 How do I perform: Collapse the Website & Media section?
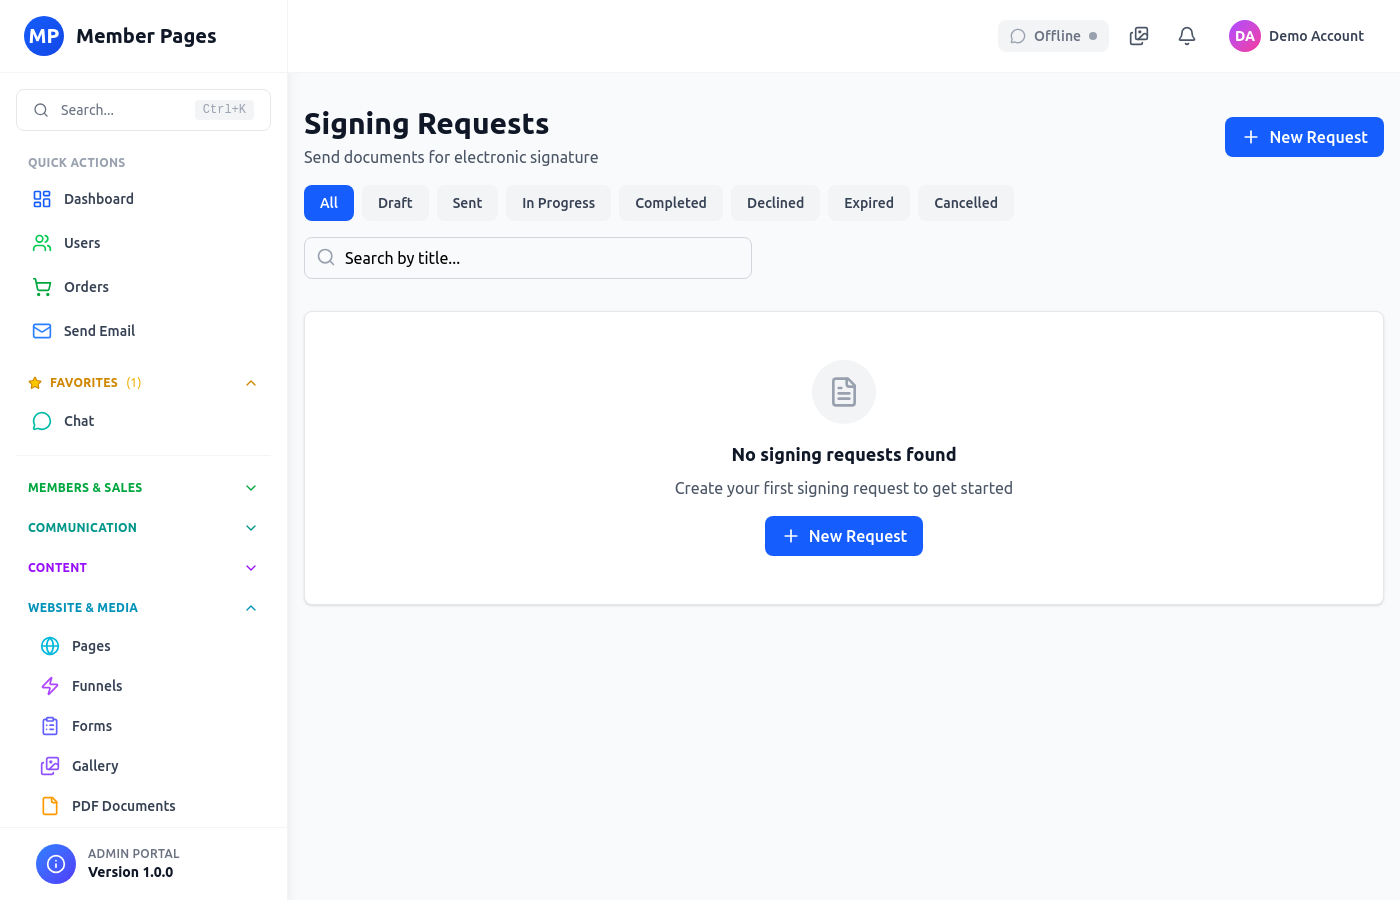(251, 608)
